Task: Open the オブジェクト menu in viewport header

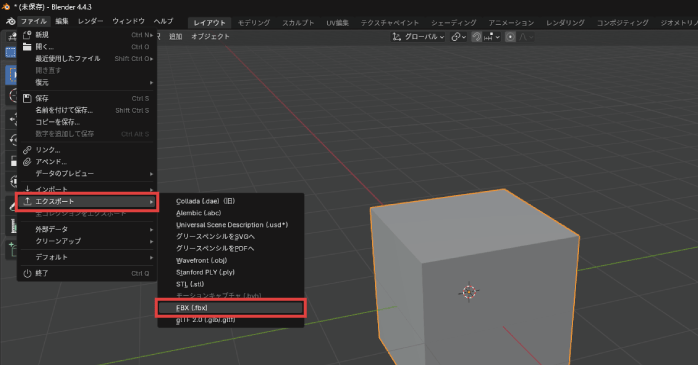Action: [210, 36]
